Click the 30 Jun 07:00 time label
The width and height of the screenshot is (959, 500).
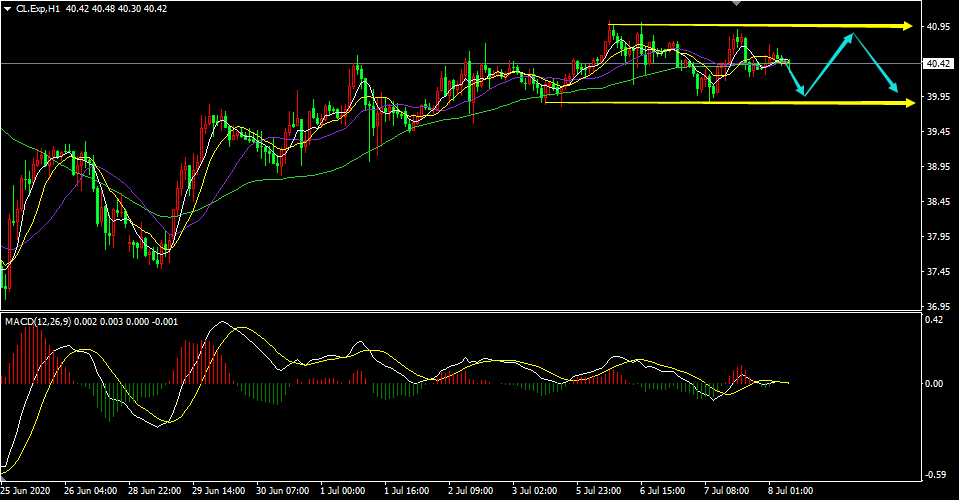[282, 491]
